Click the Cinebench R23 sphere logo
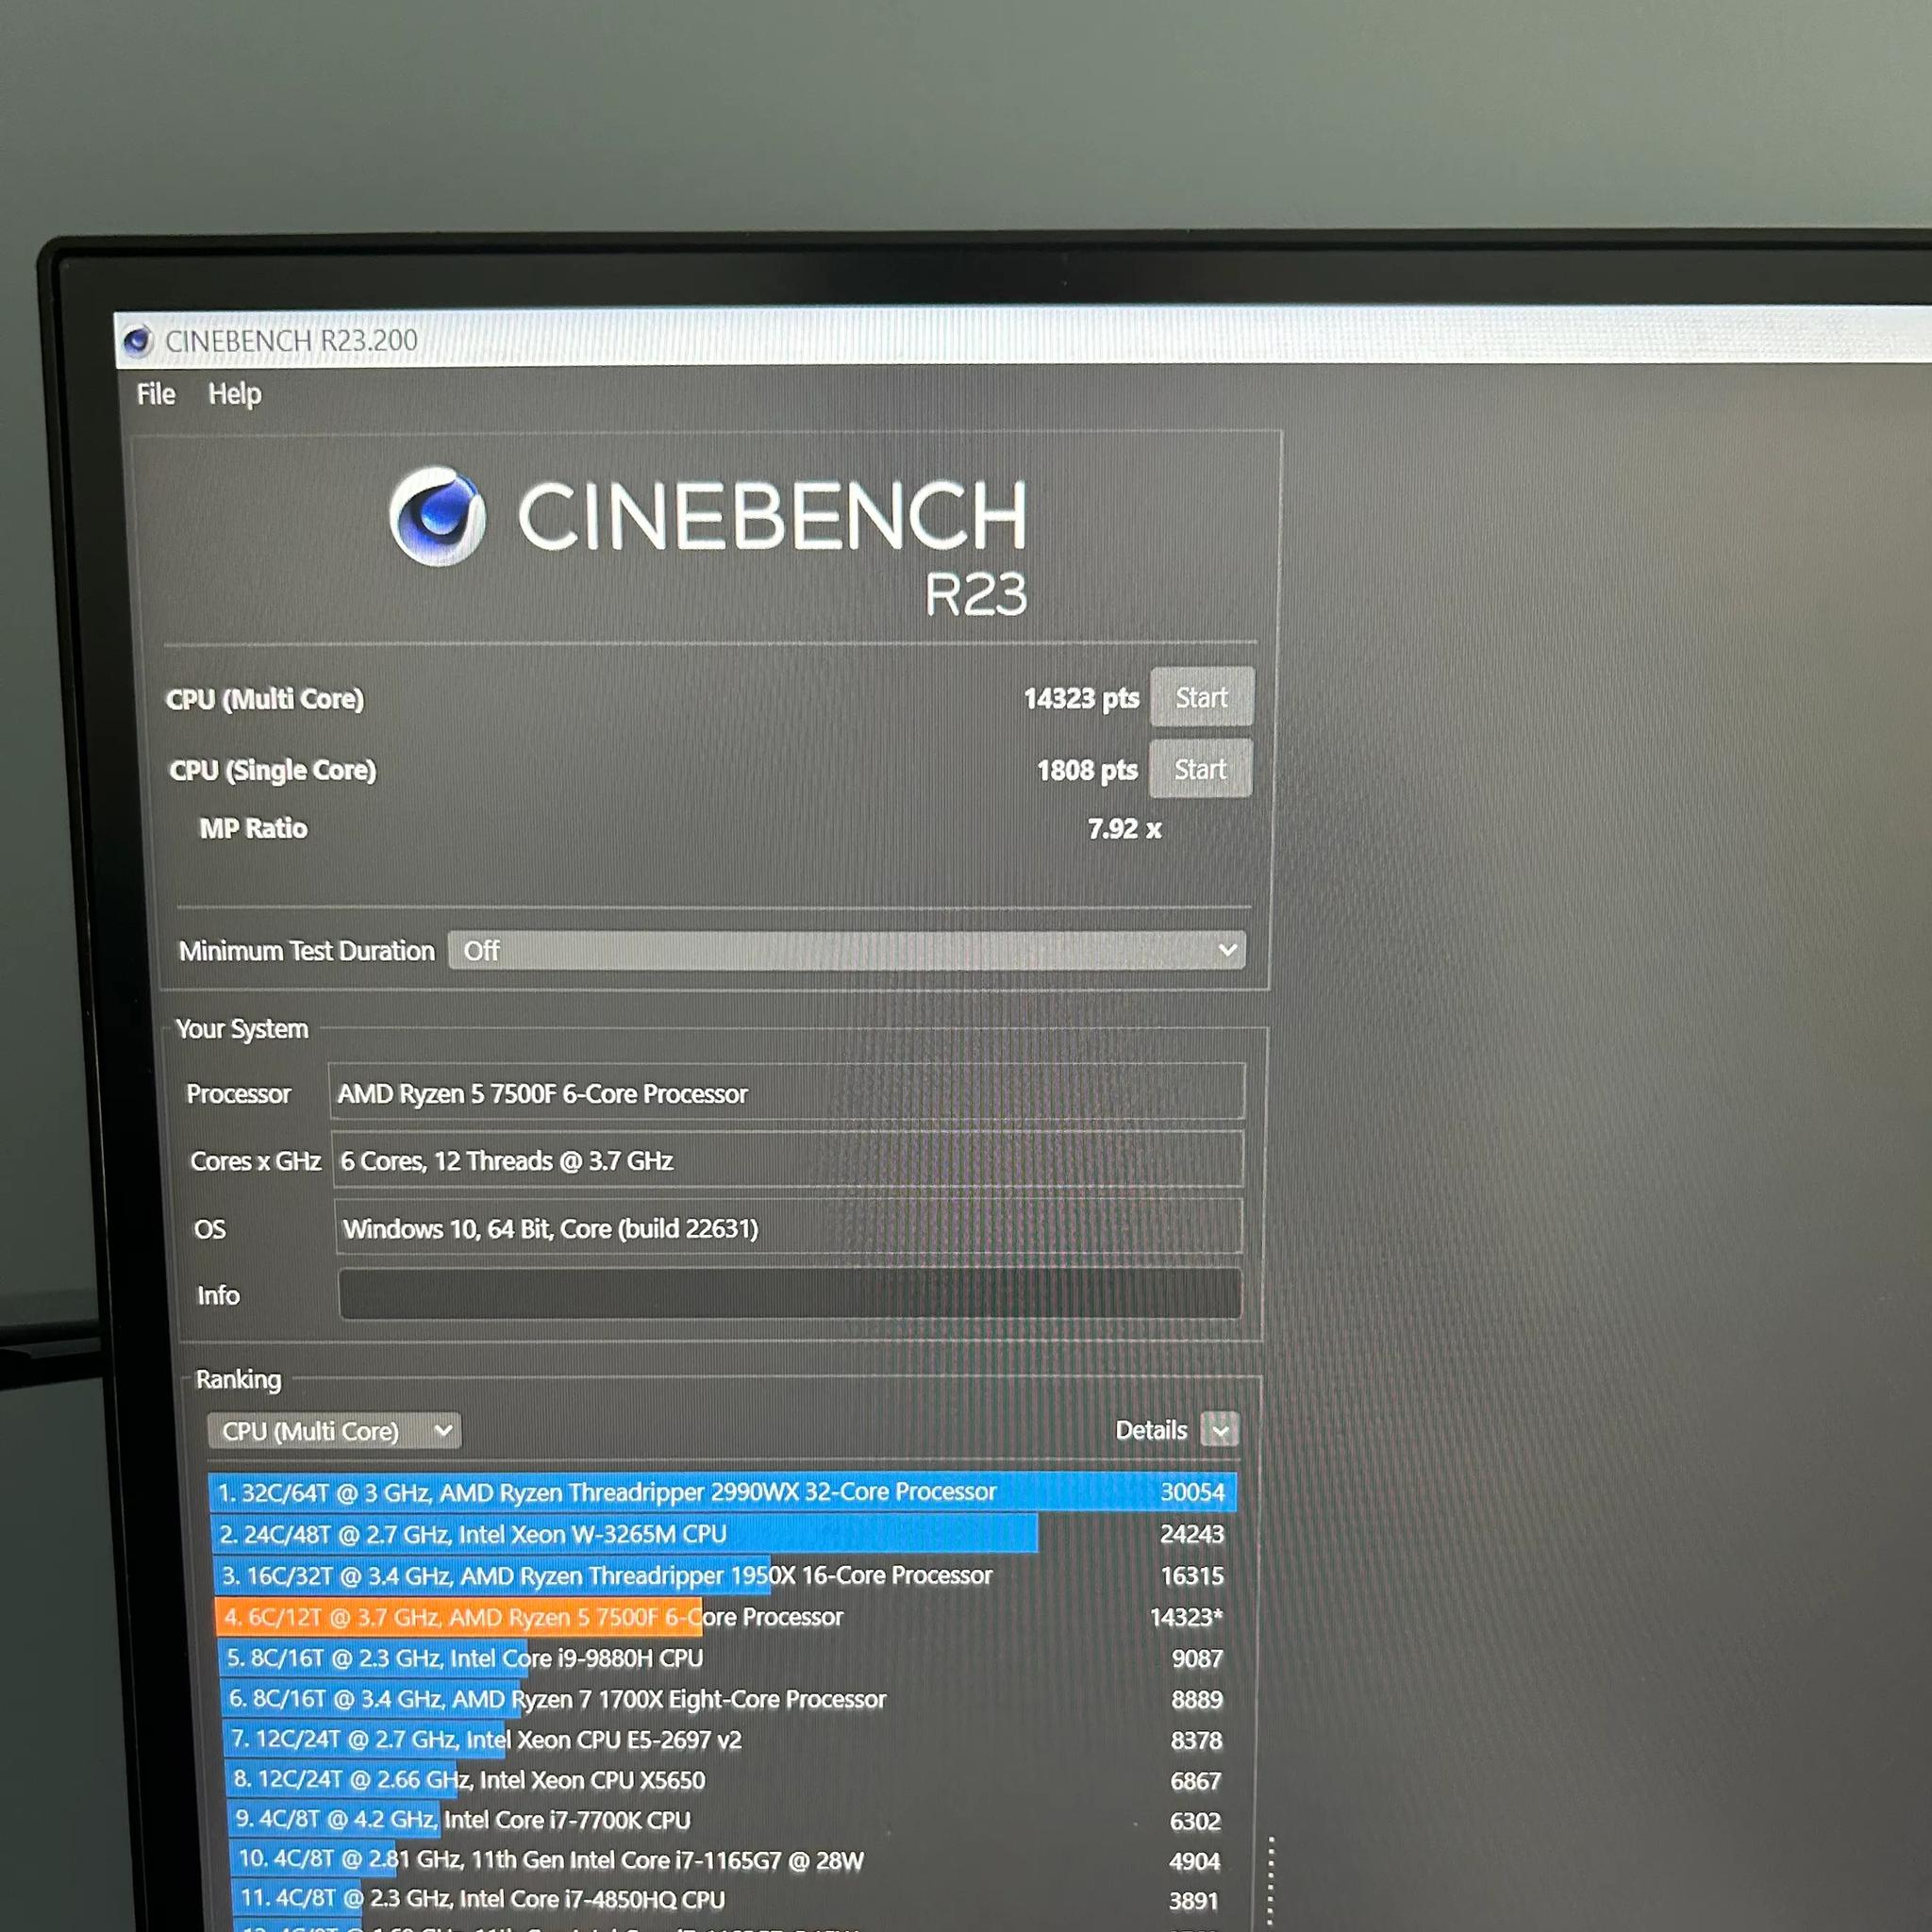This screenshot has height=1932, width=1932. [x=437, y=516]
